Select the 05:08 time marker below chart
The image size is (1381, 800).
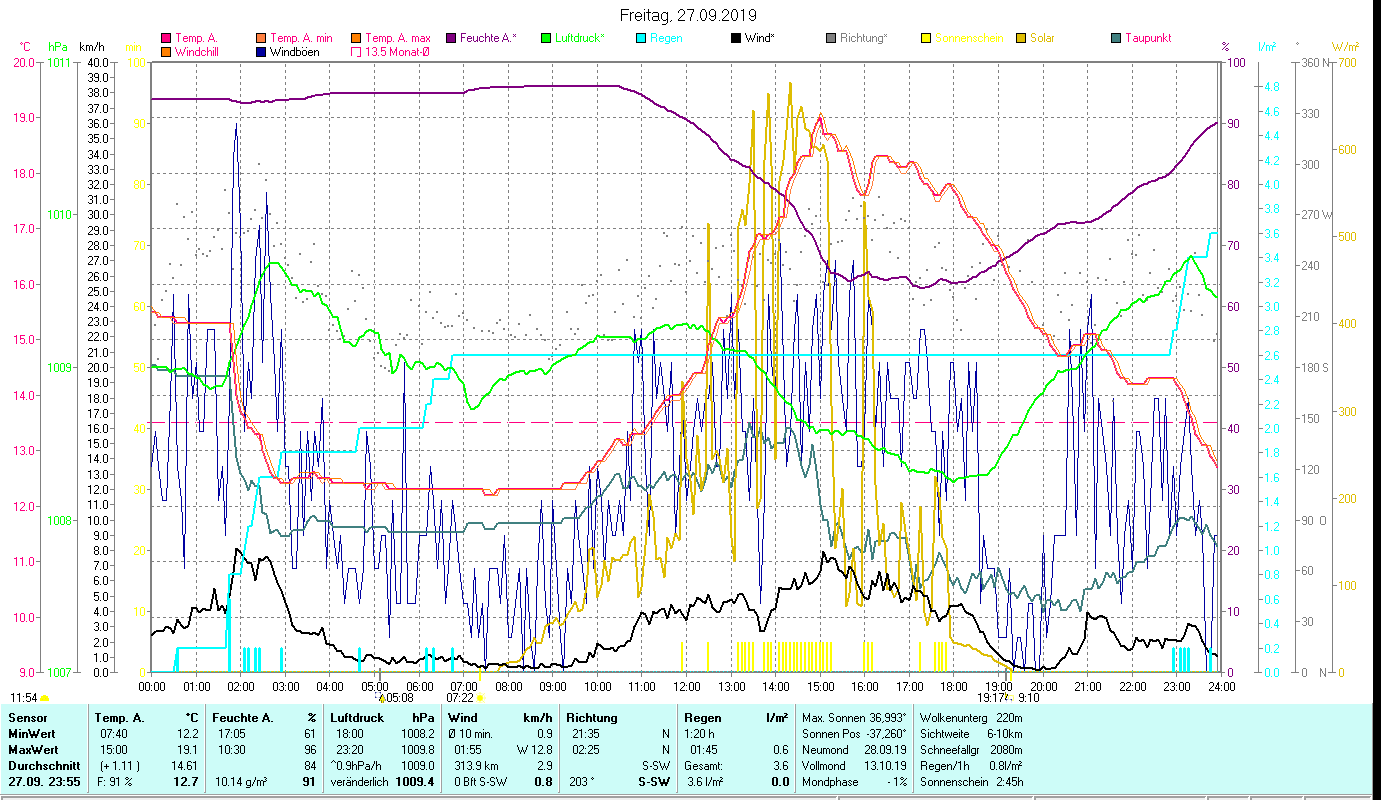pyautogui.click(x=399, y=698)
